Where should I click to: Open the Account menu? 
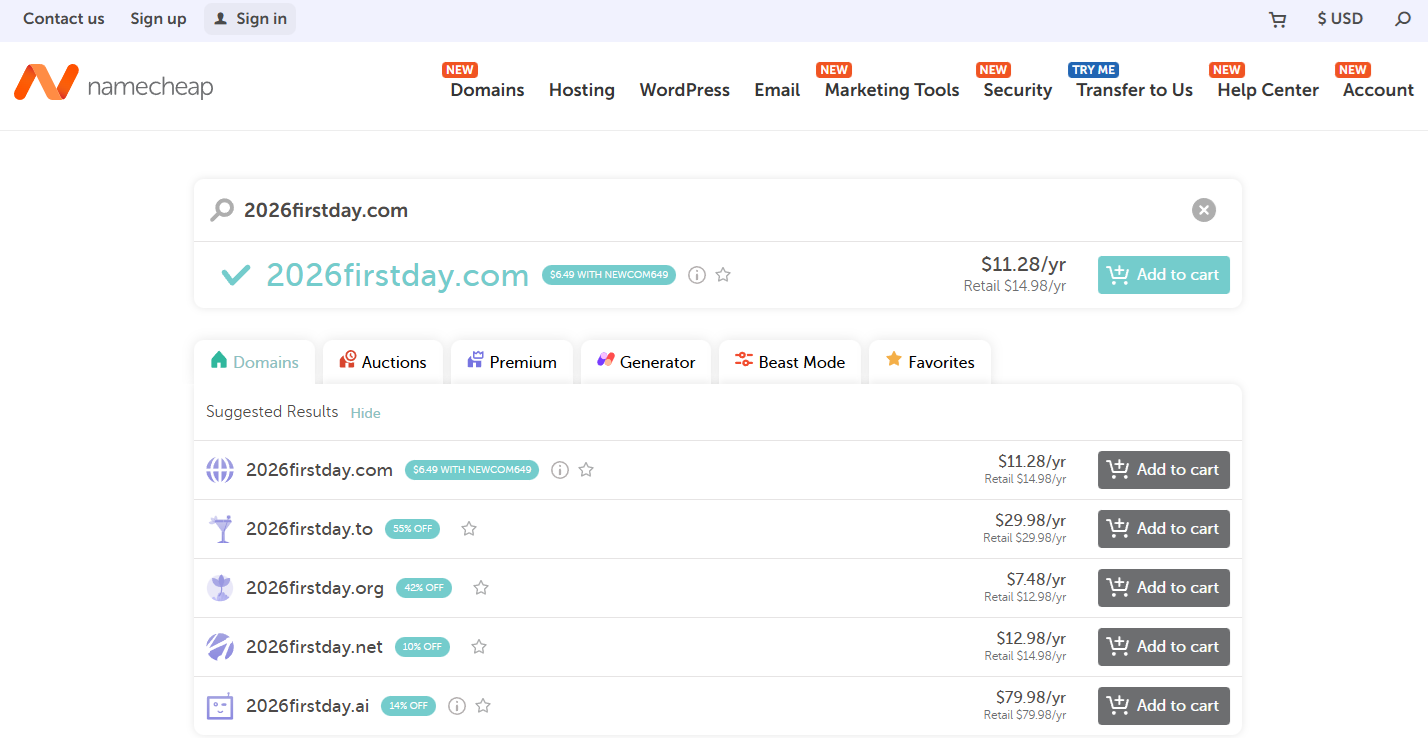tap(1378, 90)
